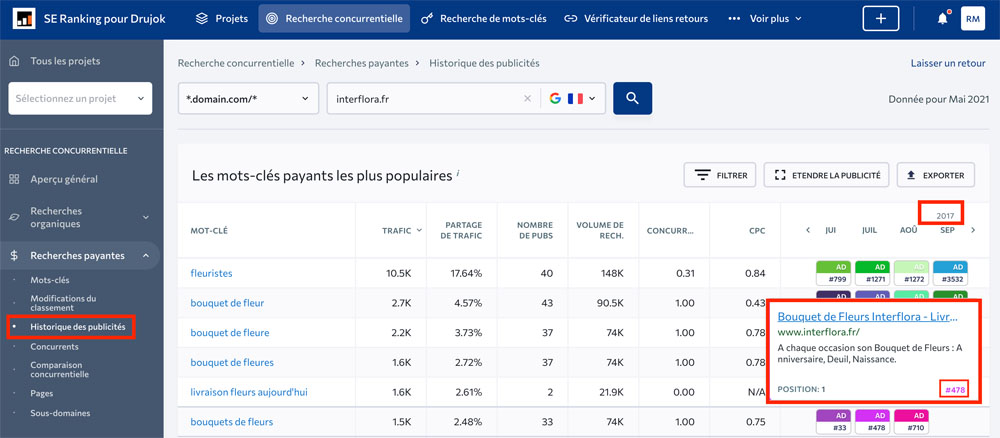
Task: Click the Donnée pour Mai 2021 text
Action: point(939,99)
